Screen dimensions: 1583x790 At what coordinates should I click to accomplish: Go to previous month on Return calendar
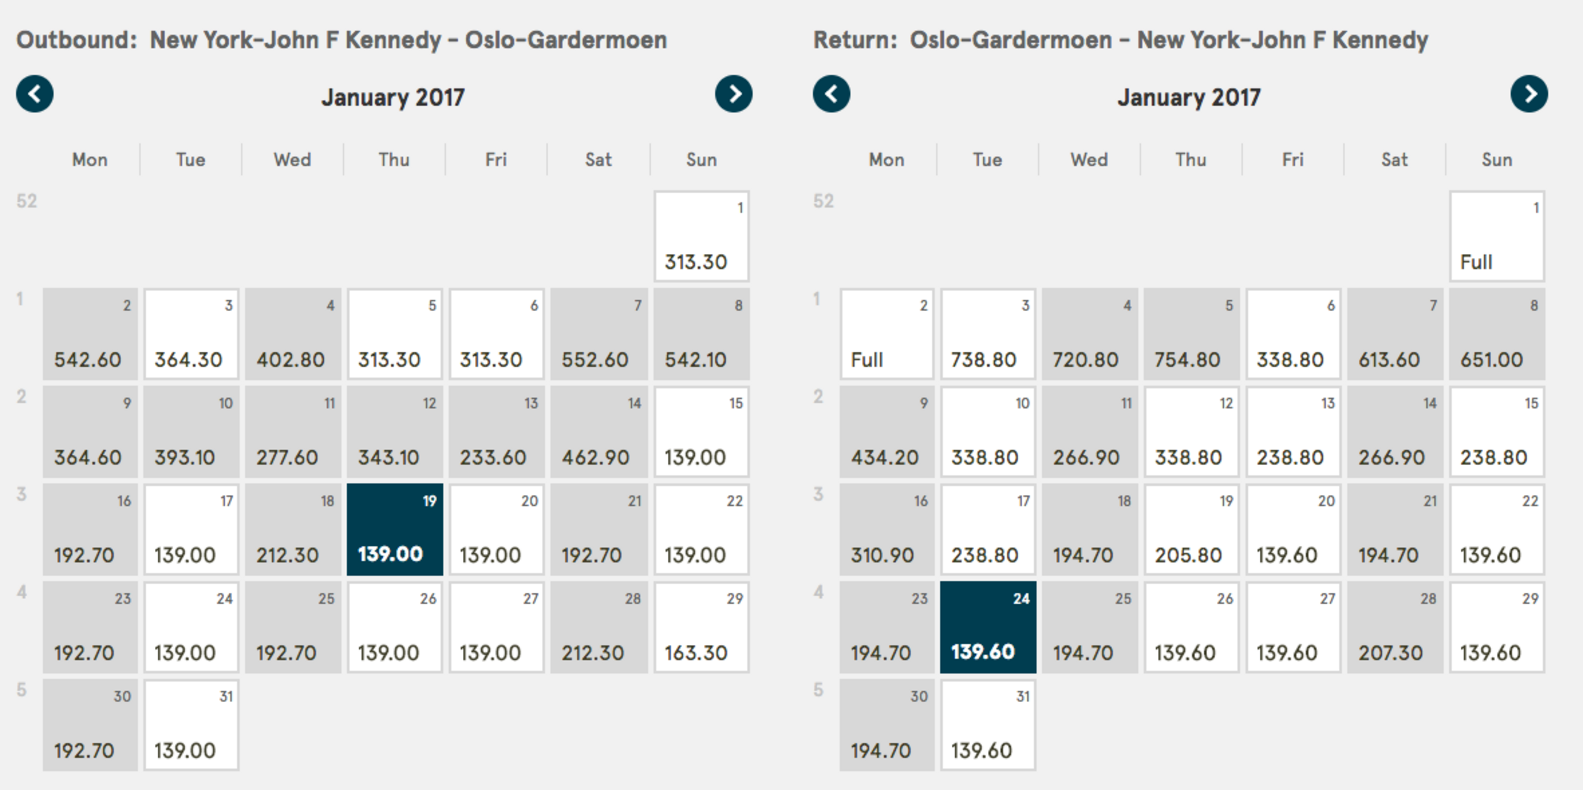click(831, 94)
